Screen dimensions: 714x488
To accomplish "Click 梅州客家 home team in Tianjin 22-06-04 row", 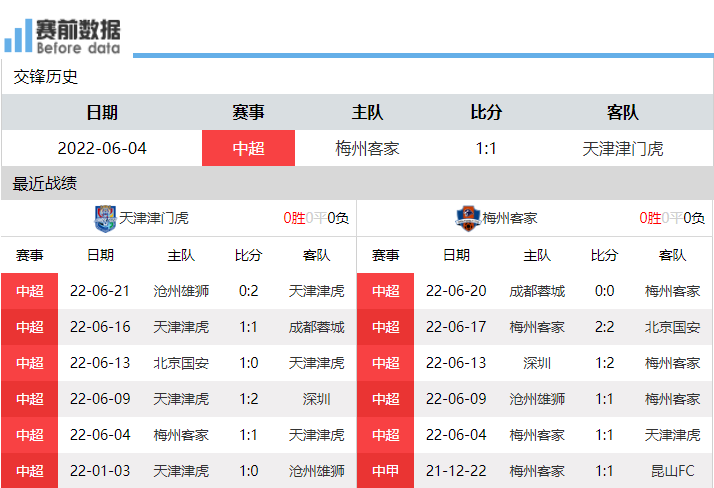I will click(x=181, y=435).
